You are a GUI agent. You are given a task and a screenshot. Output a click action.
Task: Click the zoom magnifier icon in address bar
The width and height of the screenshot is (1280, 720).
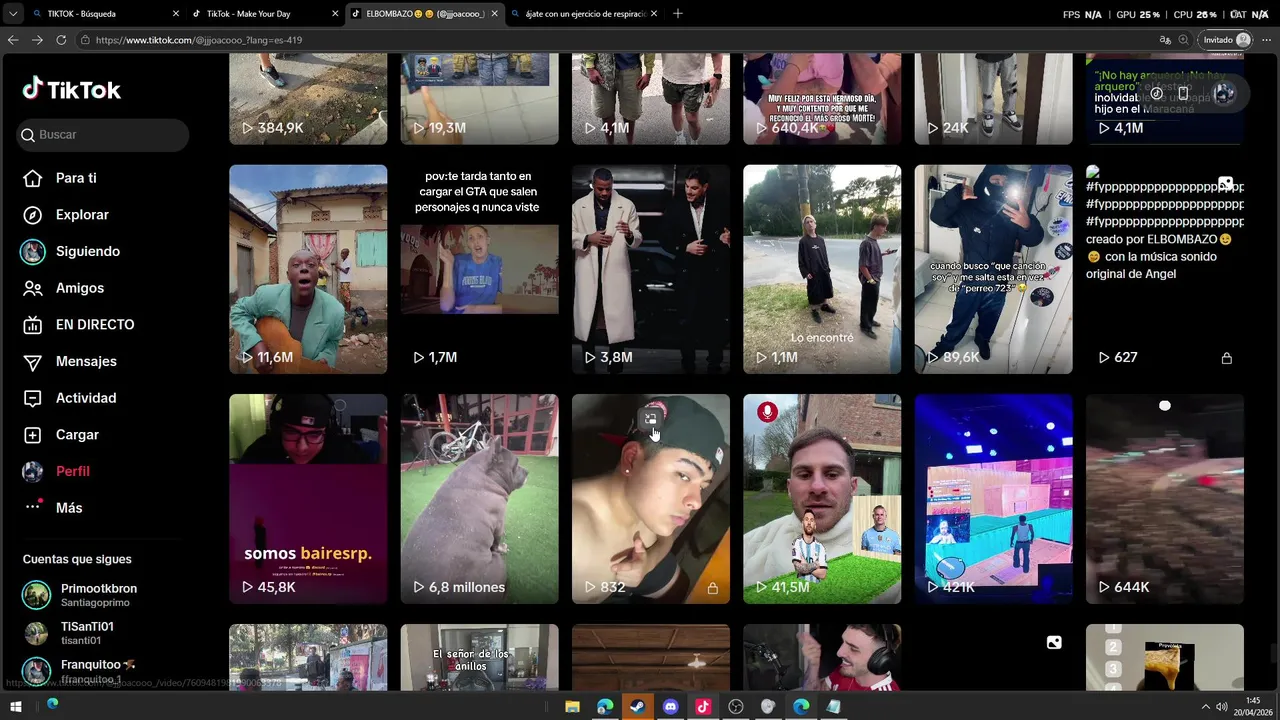[x=1184, y=40]
